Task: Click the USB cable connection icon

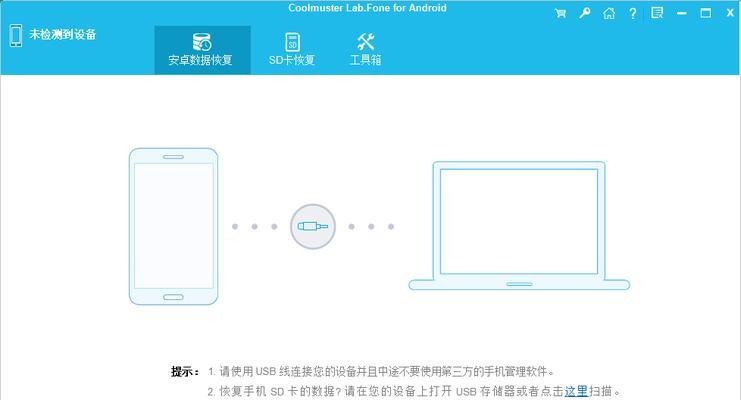Action: point(313,226)
